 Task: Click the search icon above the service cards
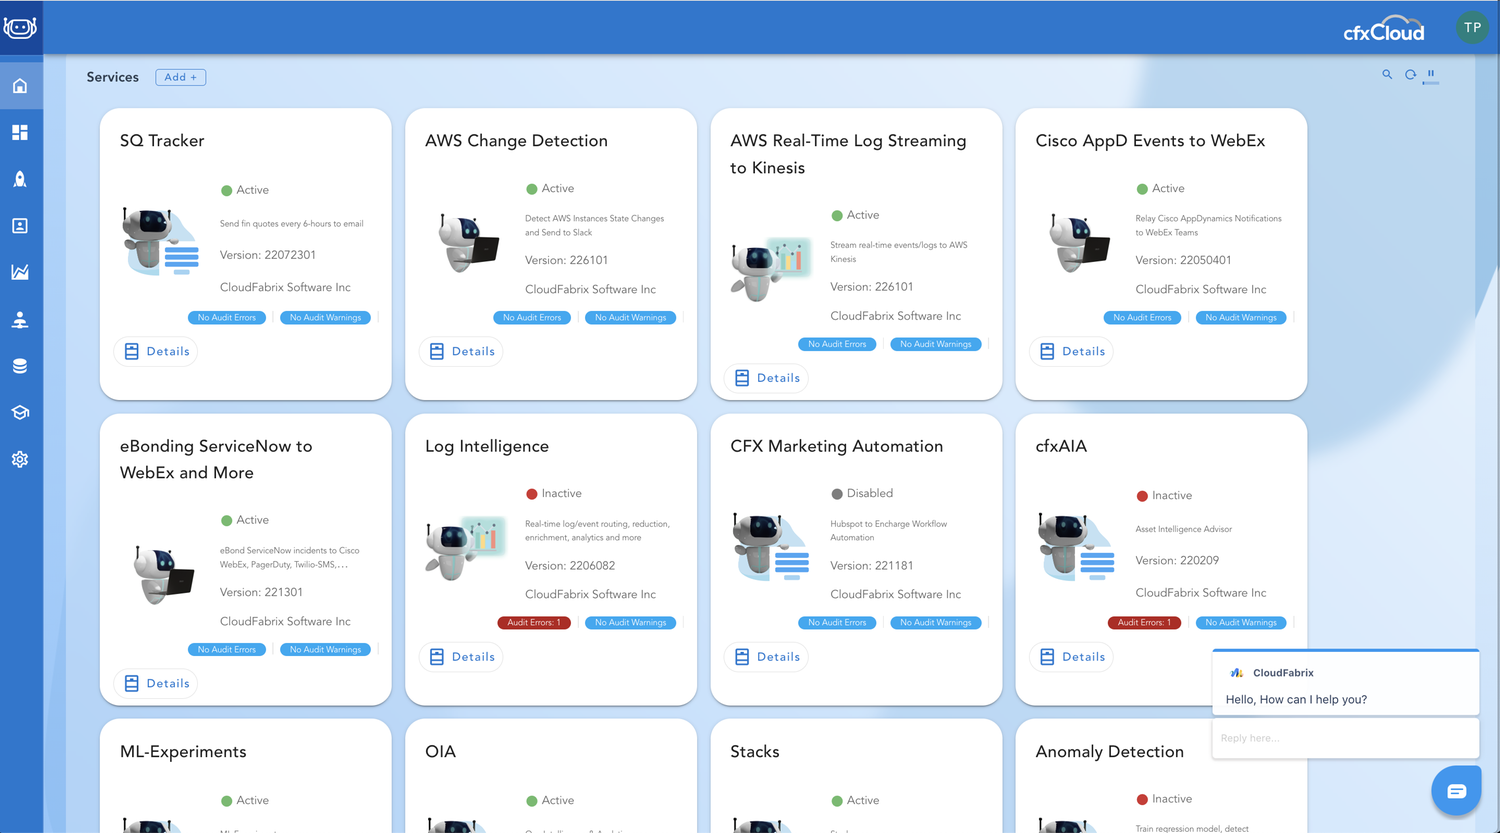1387,74
